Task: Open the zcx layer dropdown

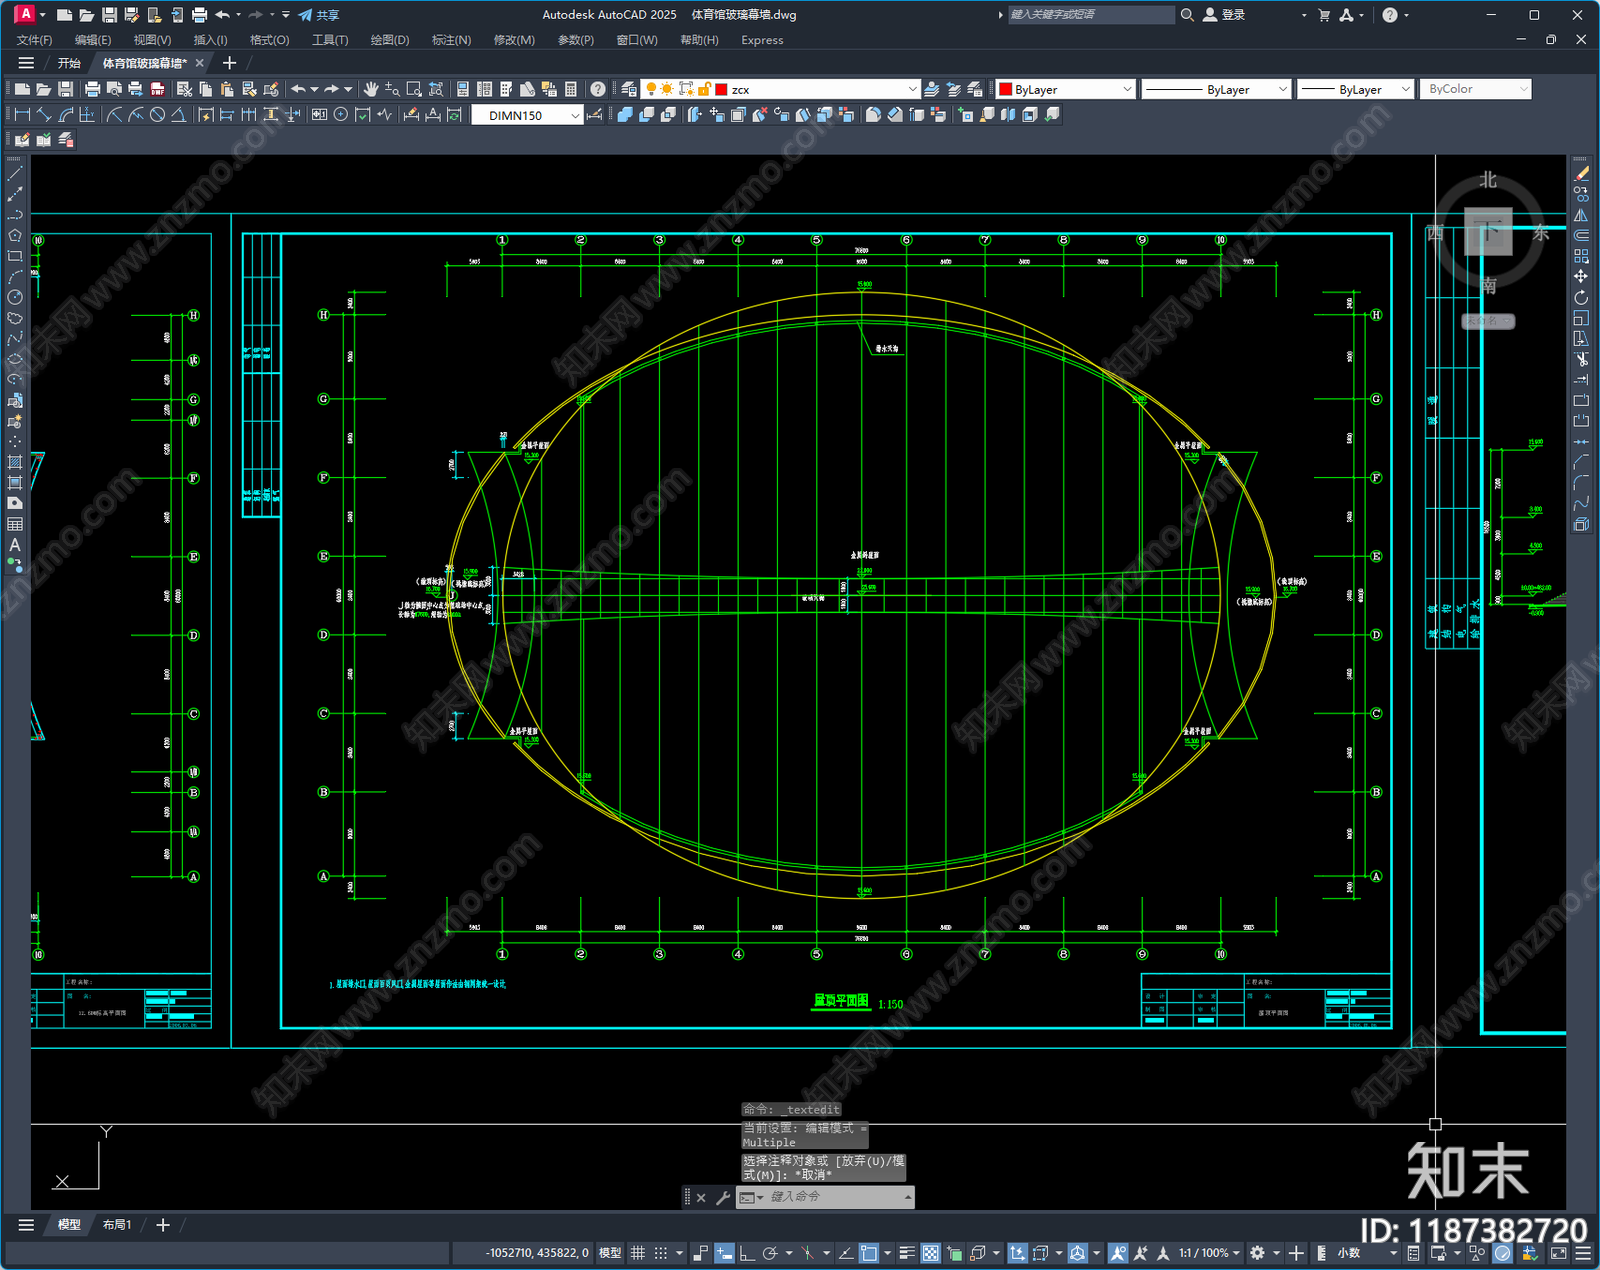Action: (x=912, y=89)
